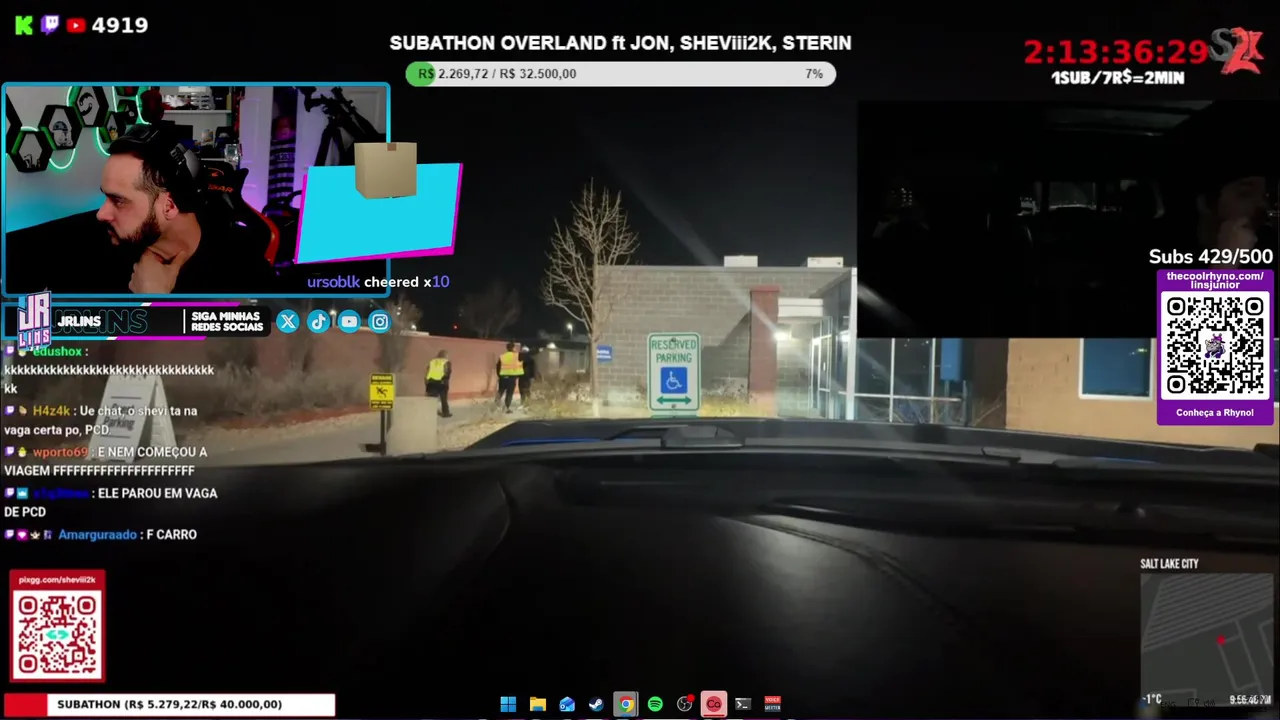
Task: Click the pixgg.com/sheviii2k link text
Action: pos(57,580)
